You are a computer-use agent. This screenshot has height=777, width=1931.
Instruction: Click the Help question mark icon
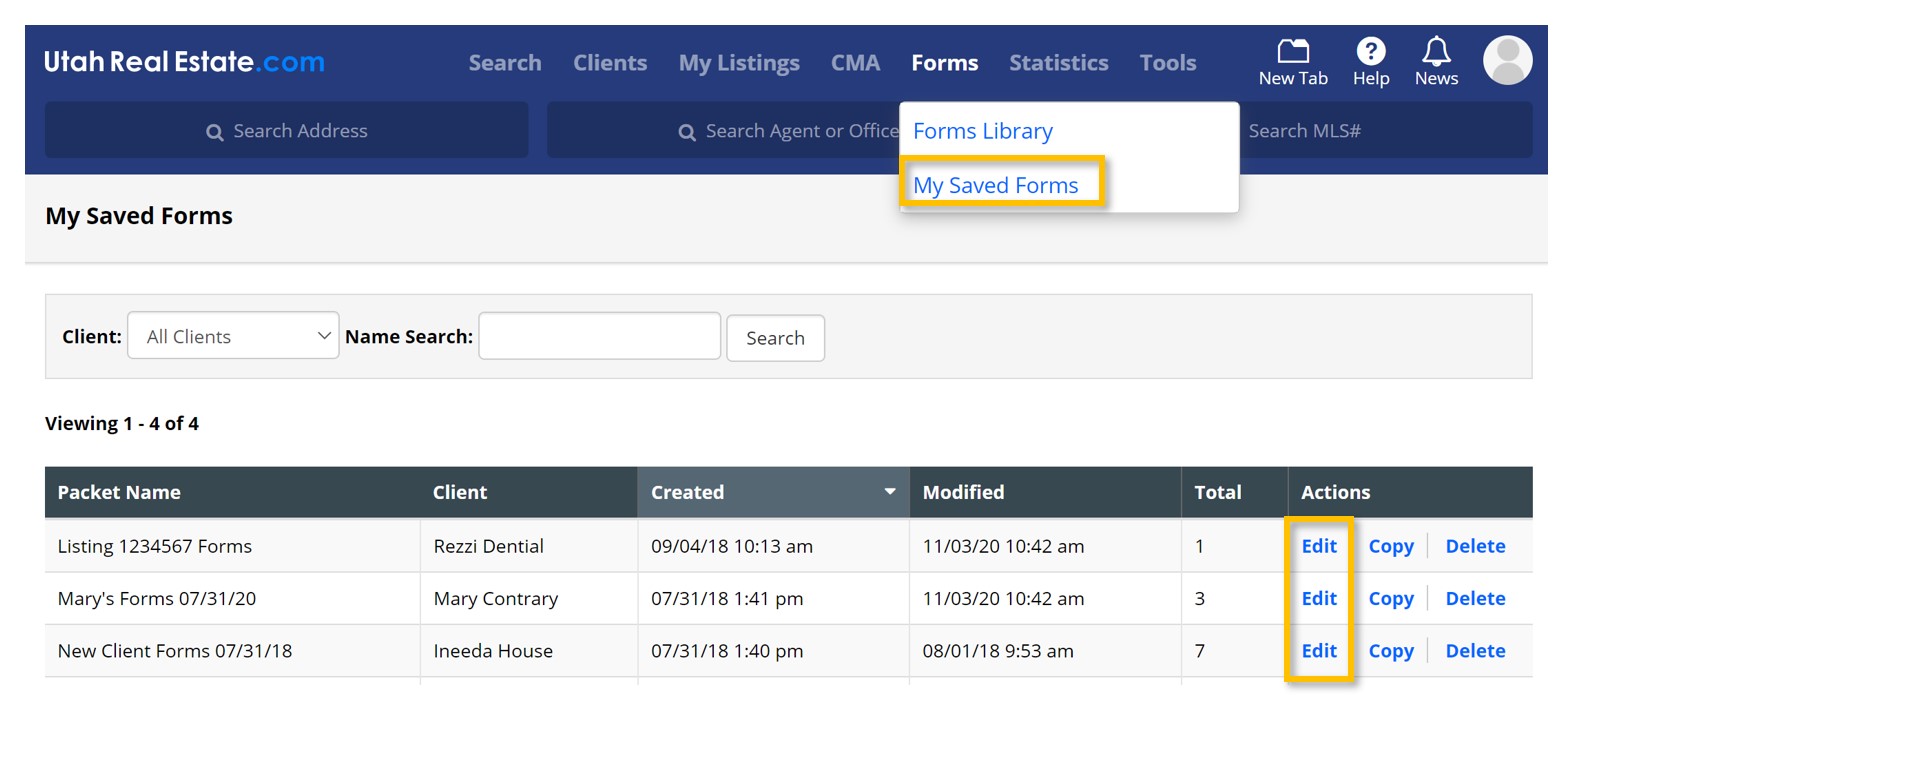(x=1370, y=51)
